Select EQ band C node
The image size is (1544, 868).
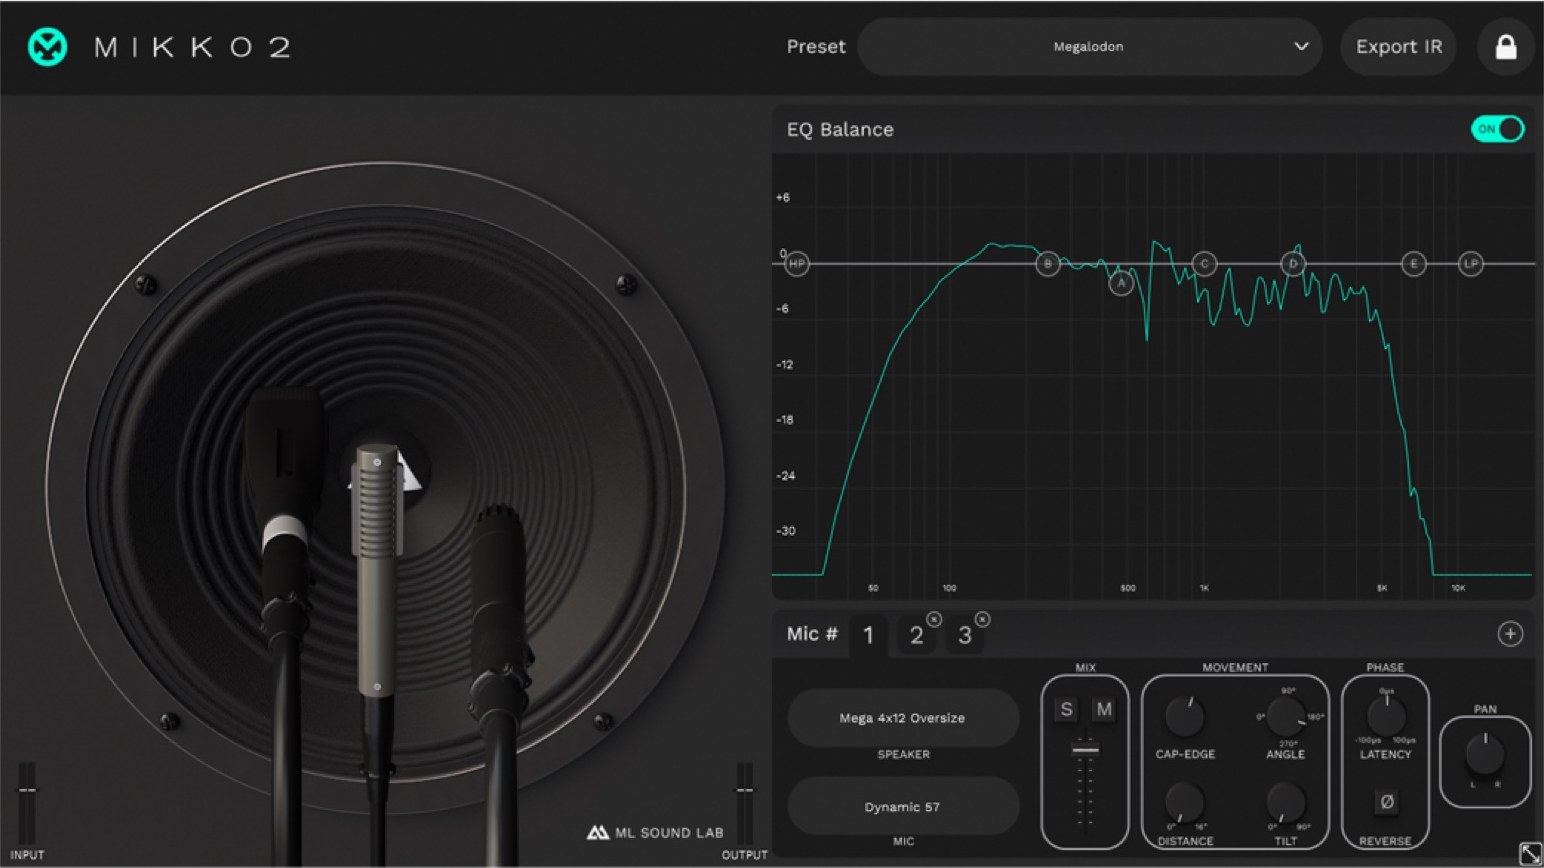coord(1204,264)
